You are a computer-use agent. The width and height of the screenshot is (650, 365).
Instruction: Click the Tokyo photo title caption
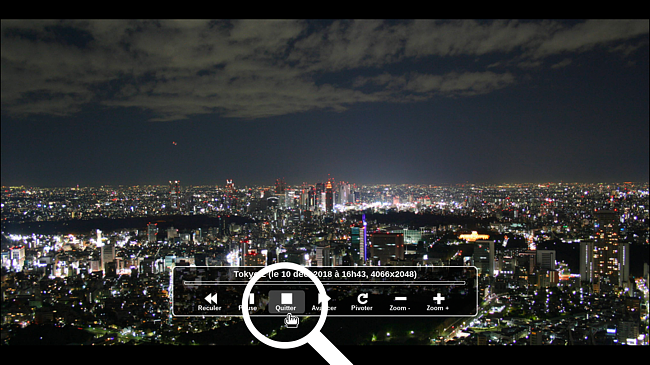tap(325, 274)
